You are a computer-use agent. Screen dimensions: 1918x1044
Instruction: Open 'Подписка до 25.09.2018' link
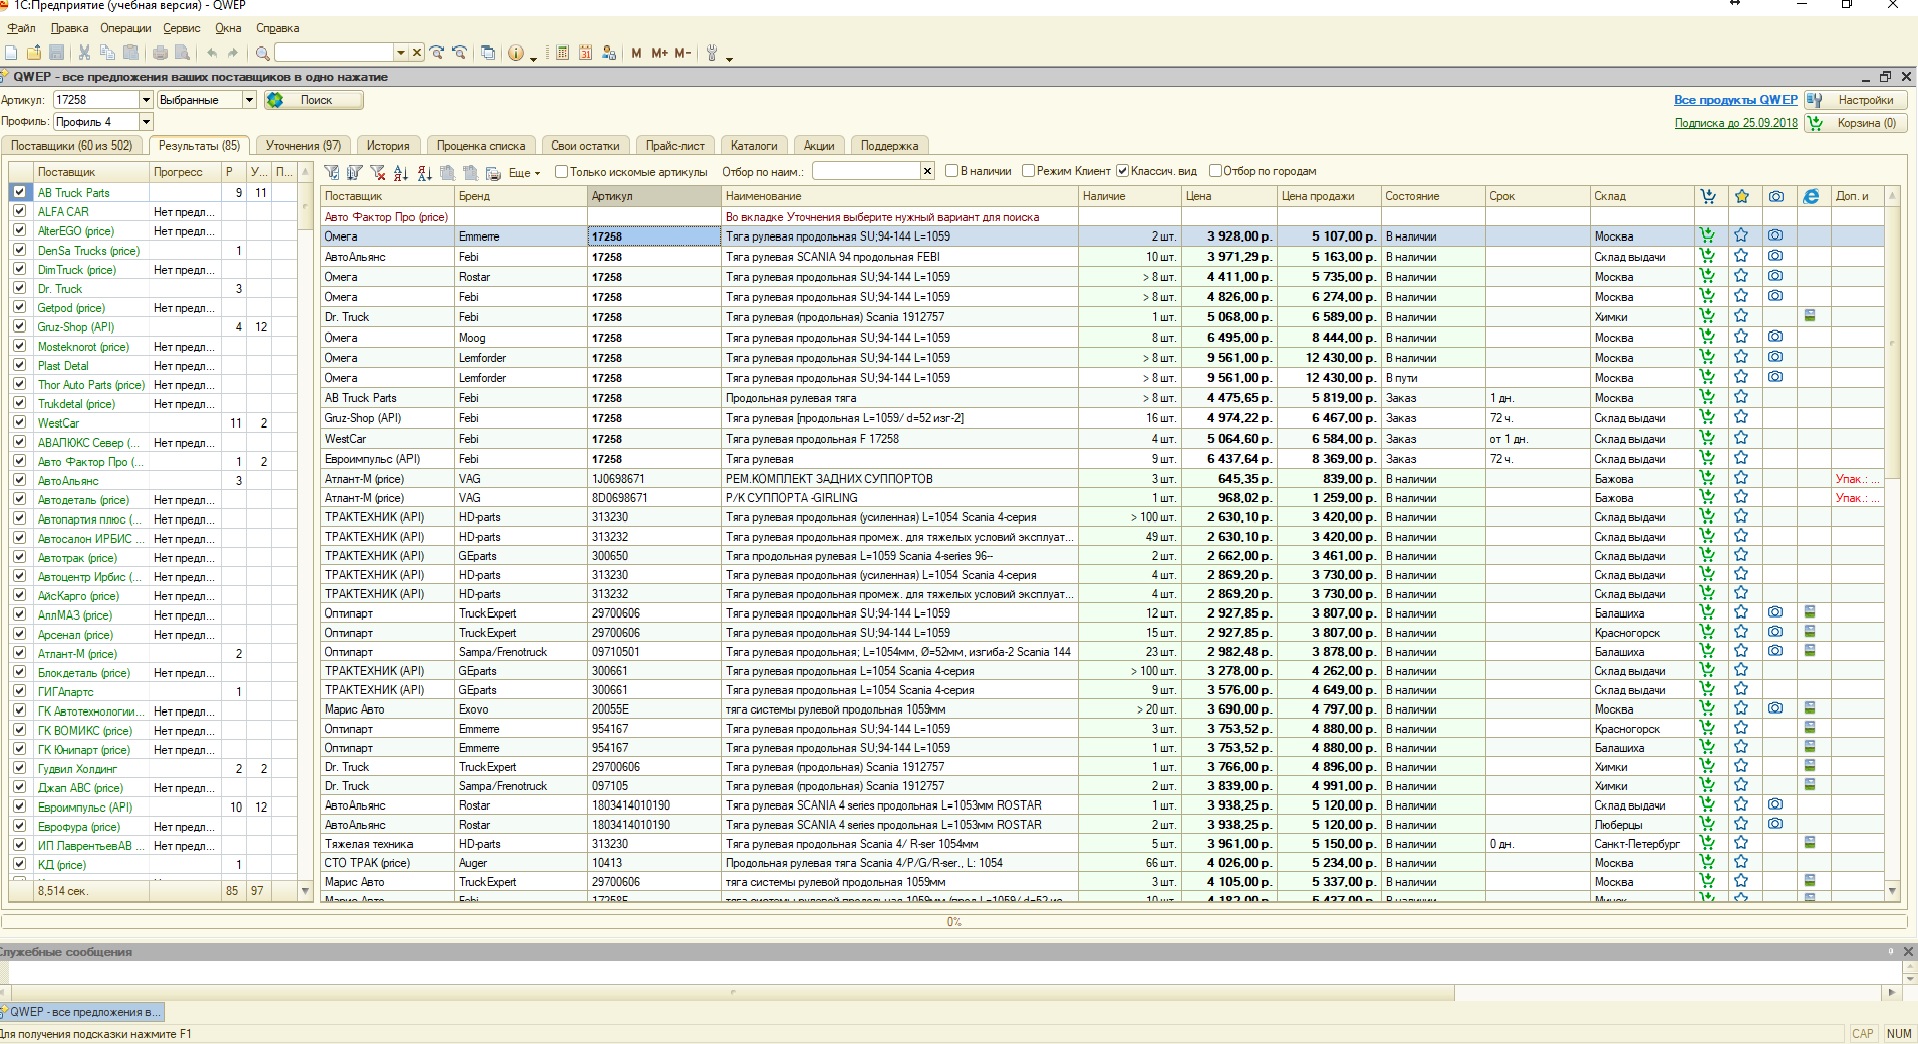(1736, 123)
